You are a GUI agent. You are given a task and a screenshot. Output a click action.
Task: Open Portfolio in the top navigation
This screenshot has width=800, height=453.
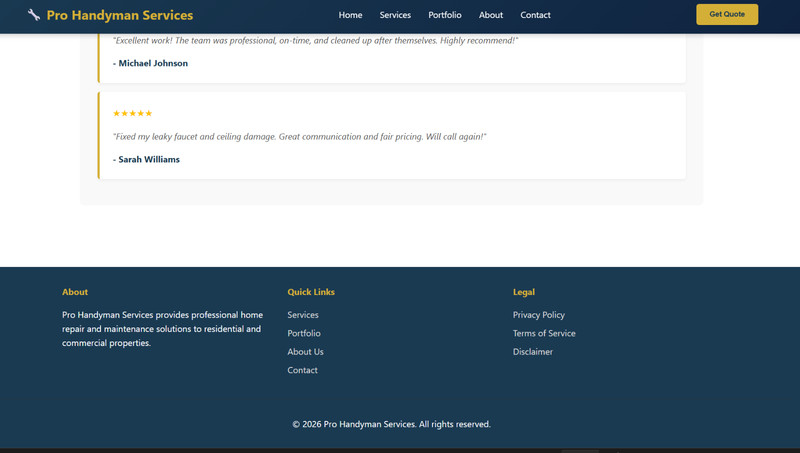444,15
